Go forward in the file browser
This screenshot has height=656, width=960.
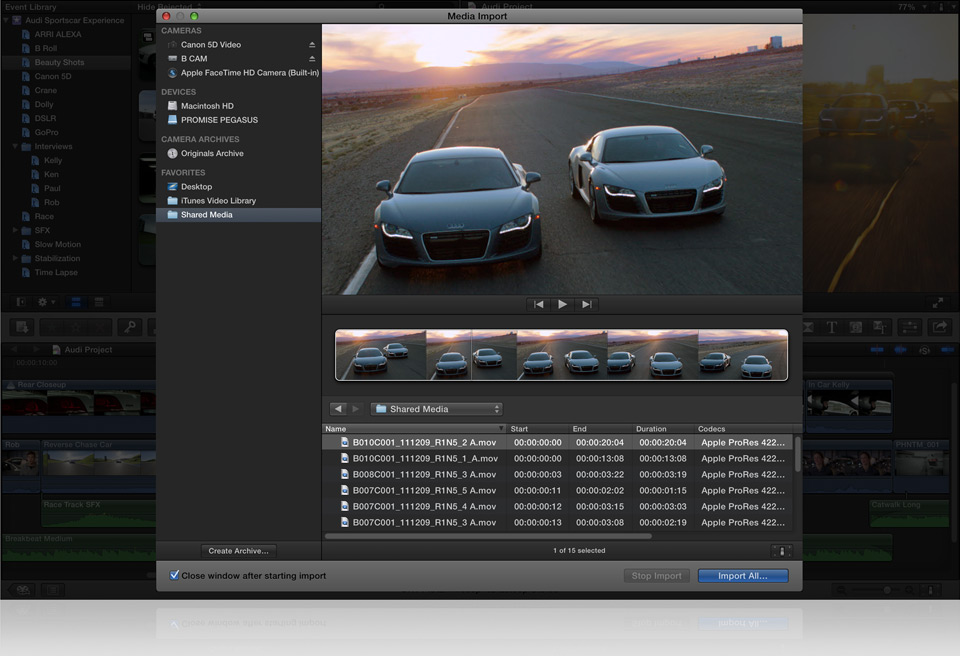point(355,409)
